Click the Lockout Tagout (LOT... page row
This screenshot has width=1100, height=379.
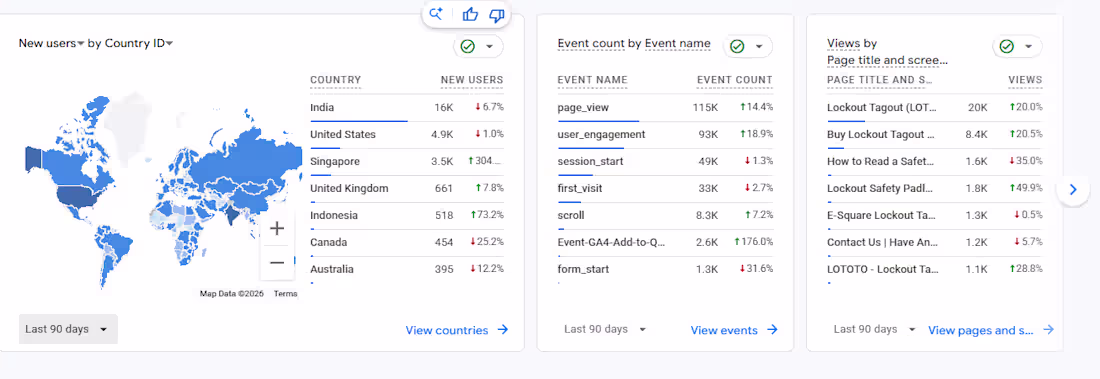[934, 108]
